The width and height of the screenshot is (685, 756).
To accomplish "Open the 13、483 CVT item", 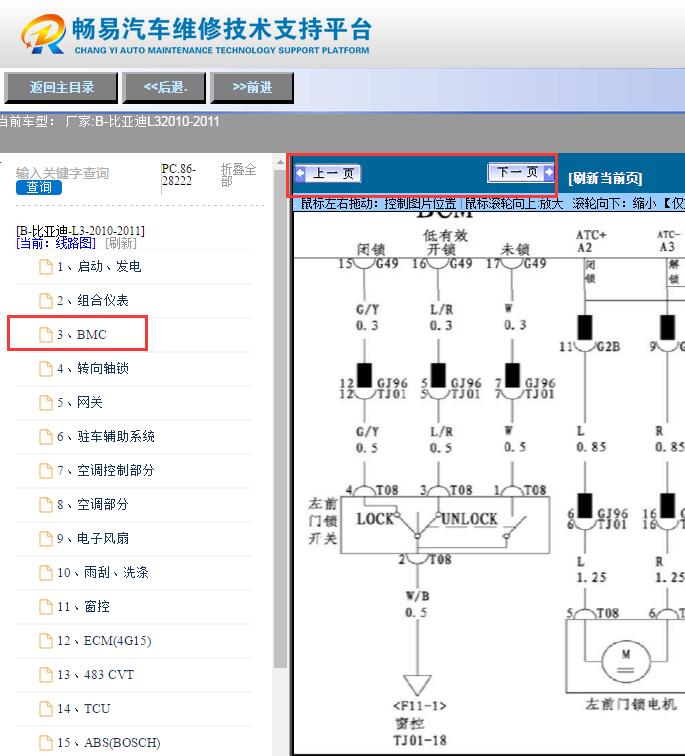I will [95, 674].
